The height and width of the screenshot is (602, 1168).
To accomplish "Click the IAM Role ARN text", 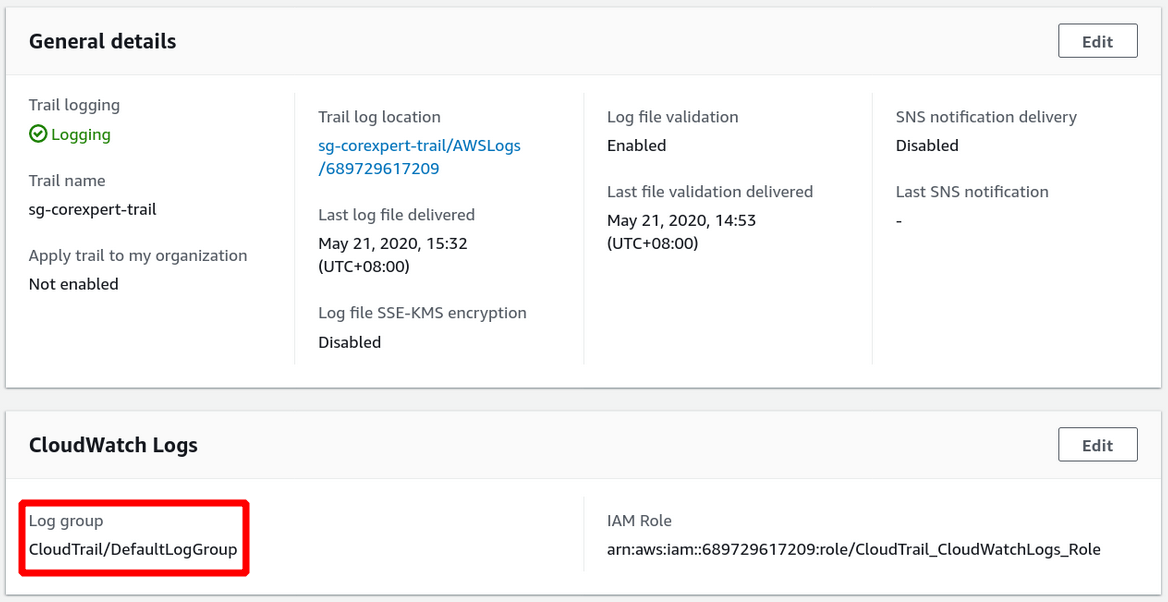I will (853, 549).
